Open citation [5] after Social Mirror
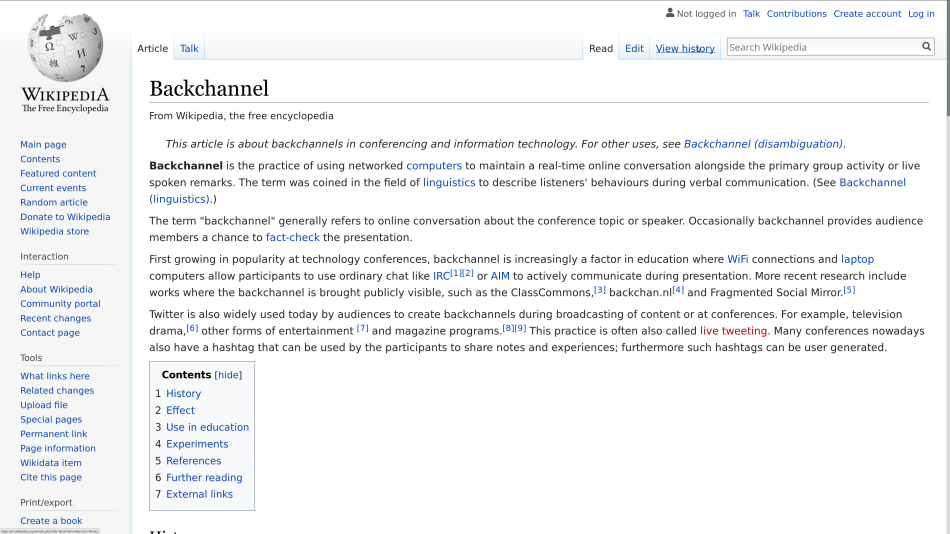This screenshot has width=950, height=534. [849, 290]
